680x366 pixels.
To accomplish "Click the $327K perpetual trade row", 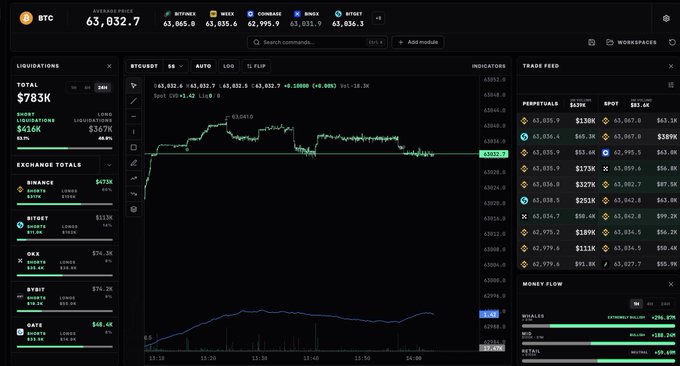I will 559,184.
